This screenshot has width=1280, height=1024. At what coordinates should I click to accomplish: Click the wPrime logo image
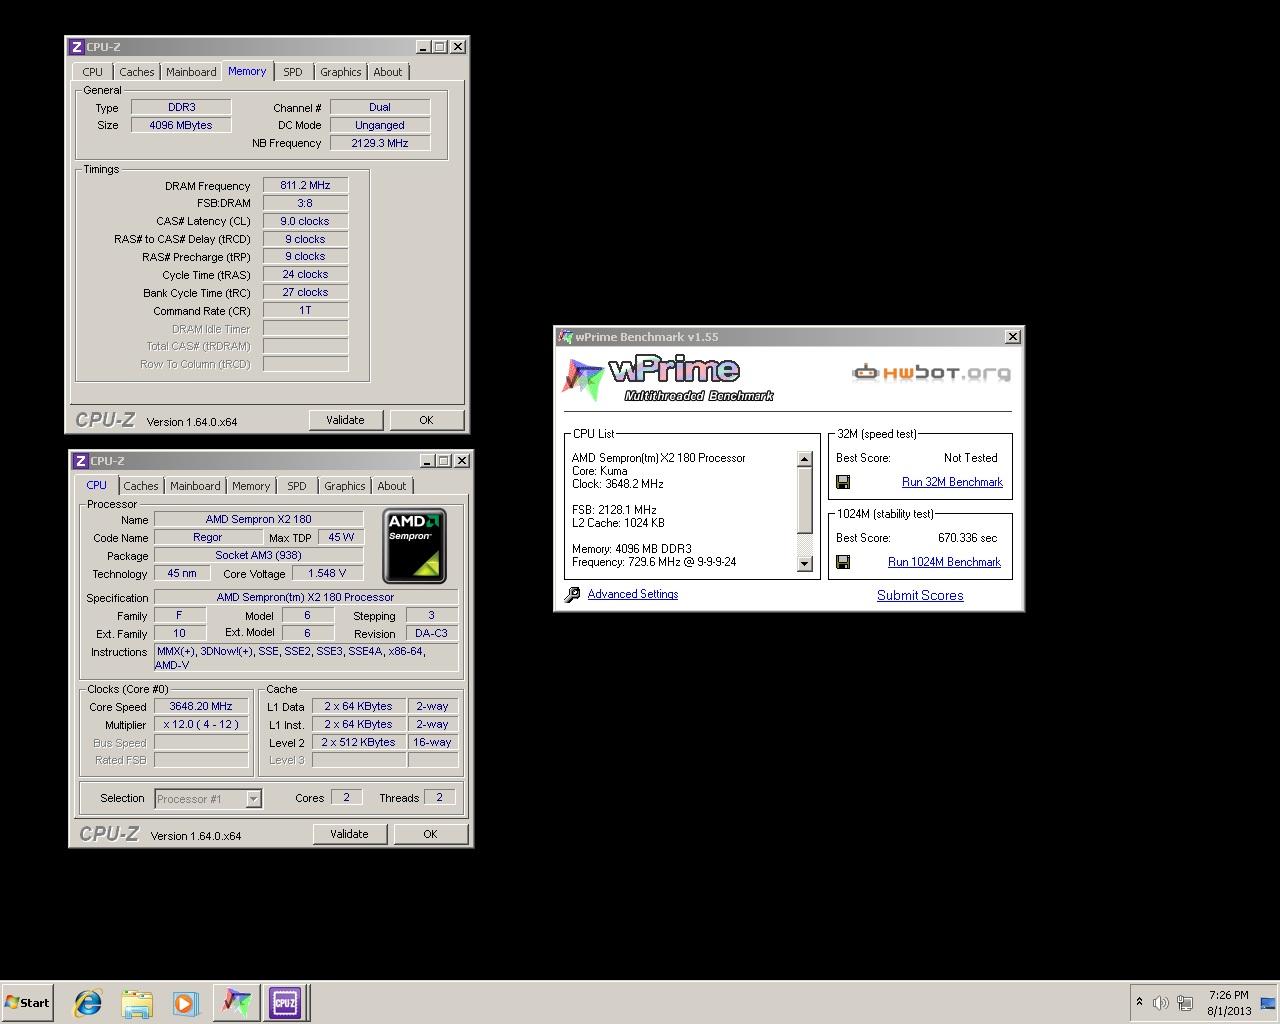(668, 379)
